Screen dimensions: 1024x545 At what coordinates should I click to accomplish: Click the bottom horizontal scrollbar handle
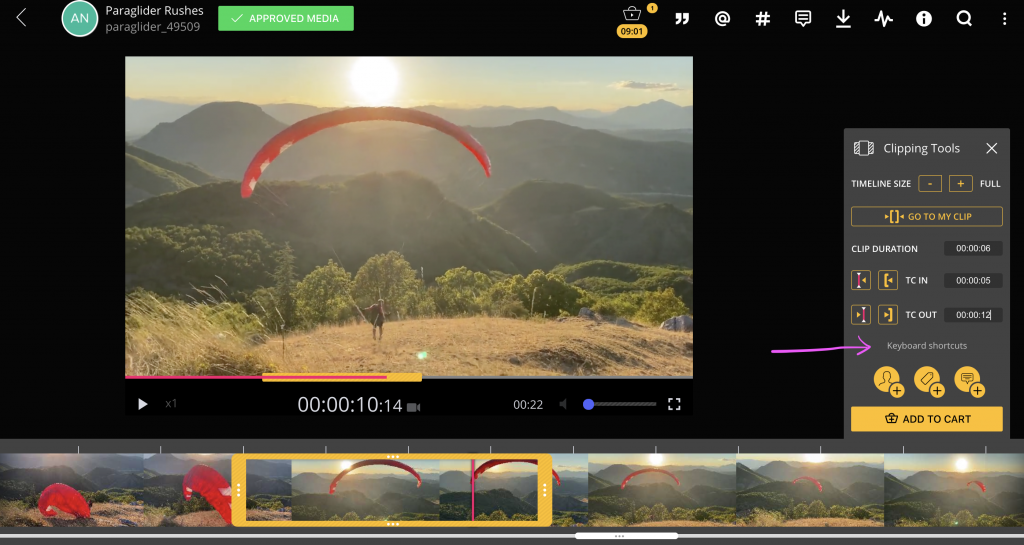(x=626, y=536)
